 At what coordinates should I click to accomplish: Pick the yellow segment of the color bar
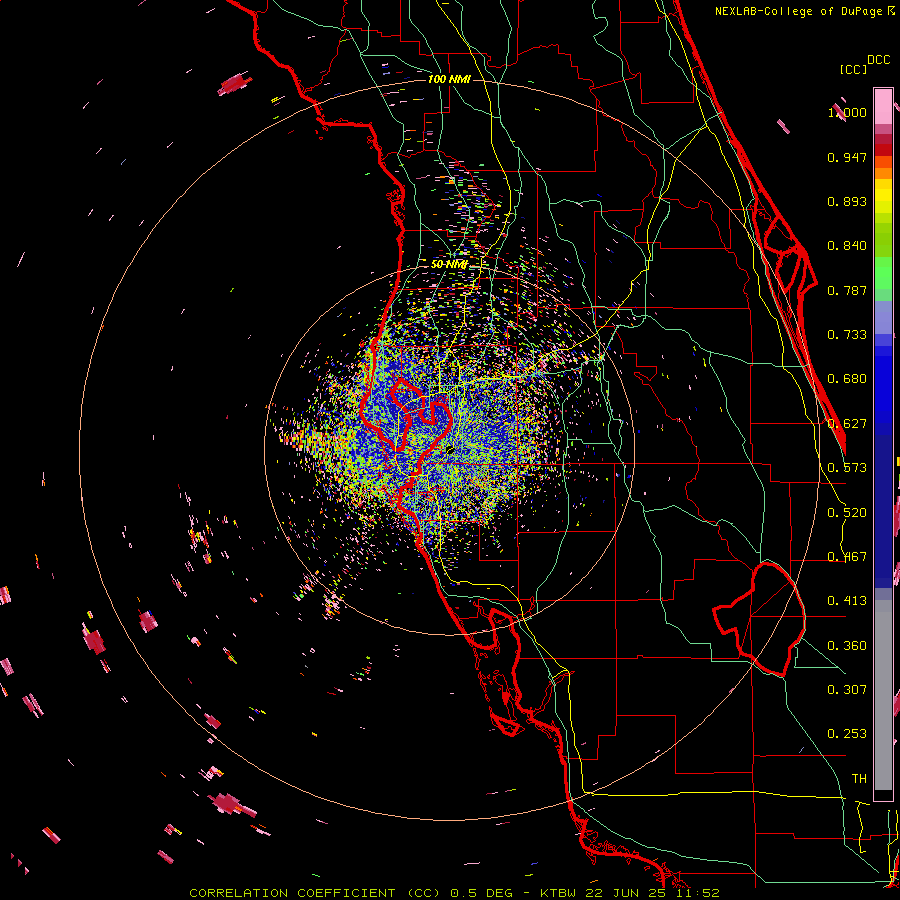[x=883, y=197]
